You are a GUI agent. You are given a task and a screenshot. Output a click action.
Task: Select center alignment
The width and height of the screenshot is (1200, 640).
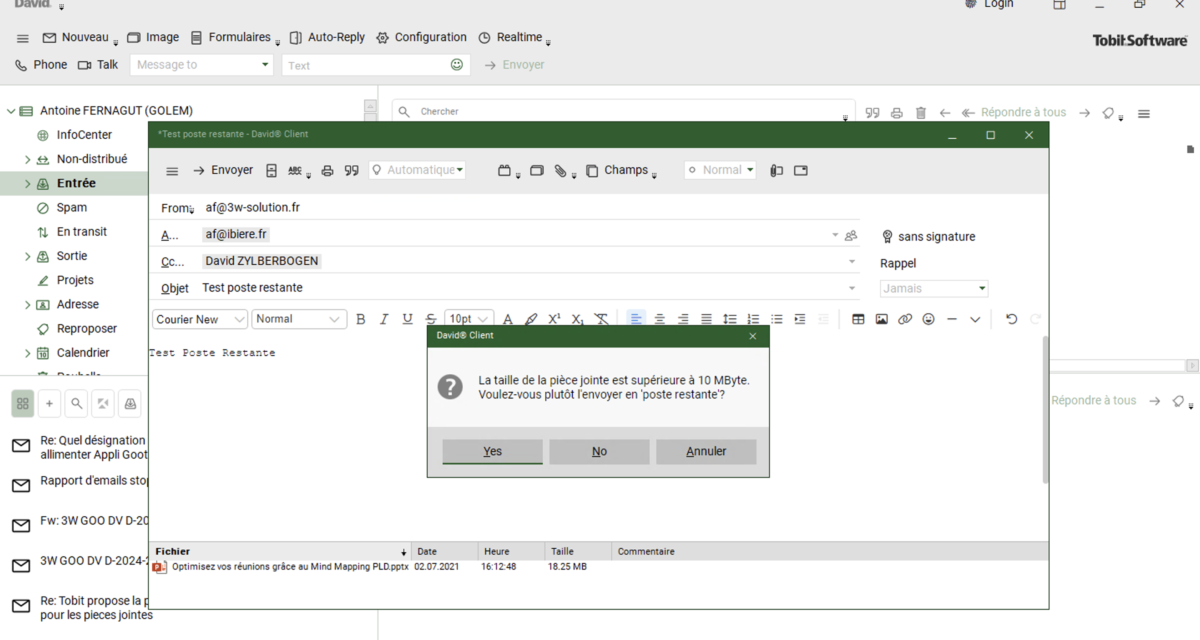click(x=660, y=319)
